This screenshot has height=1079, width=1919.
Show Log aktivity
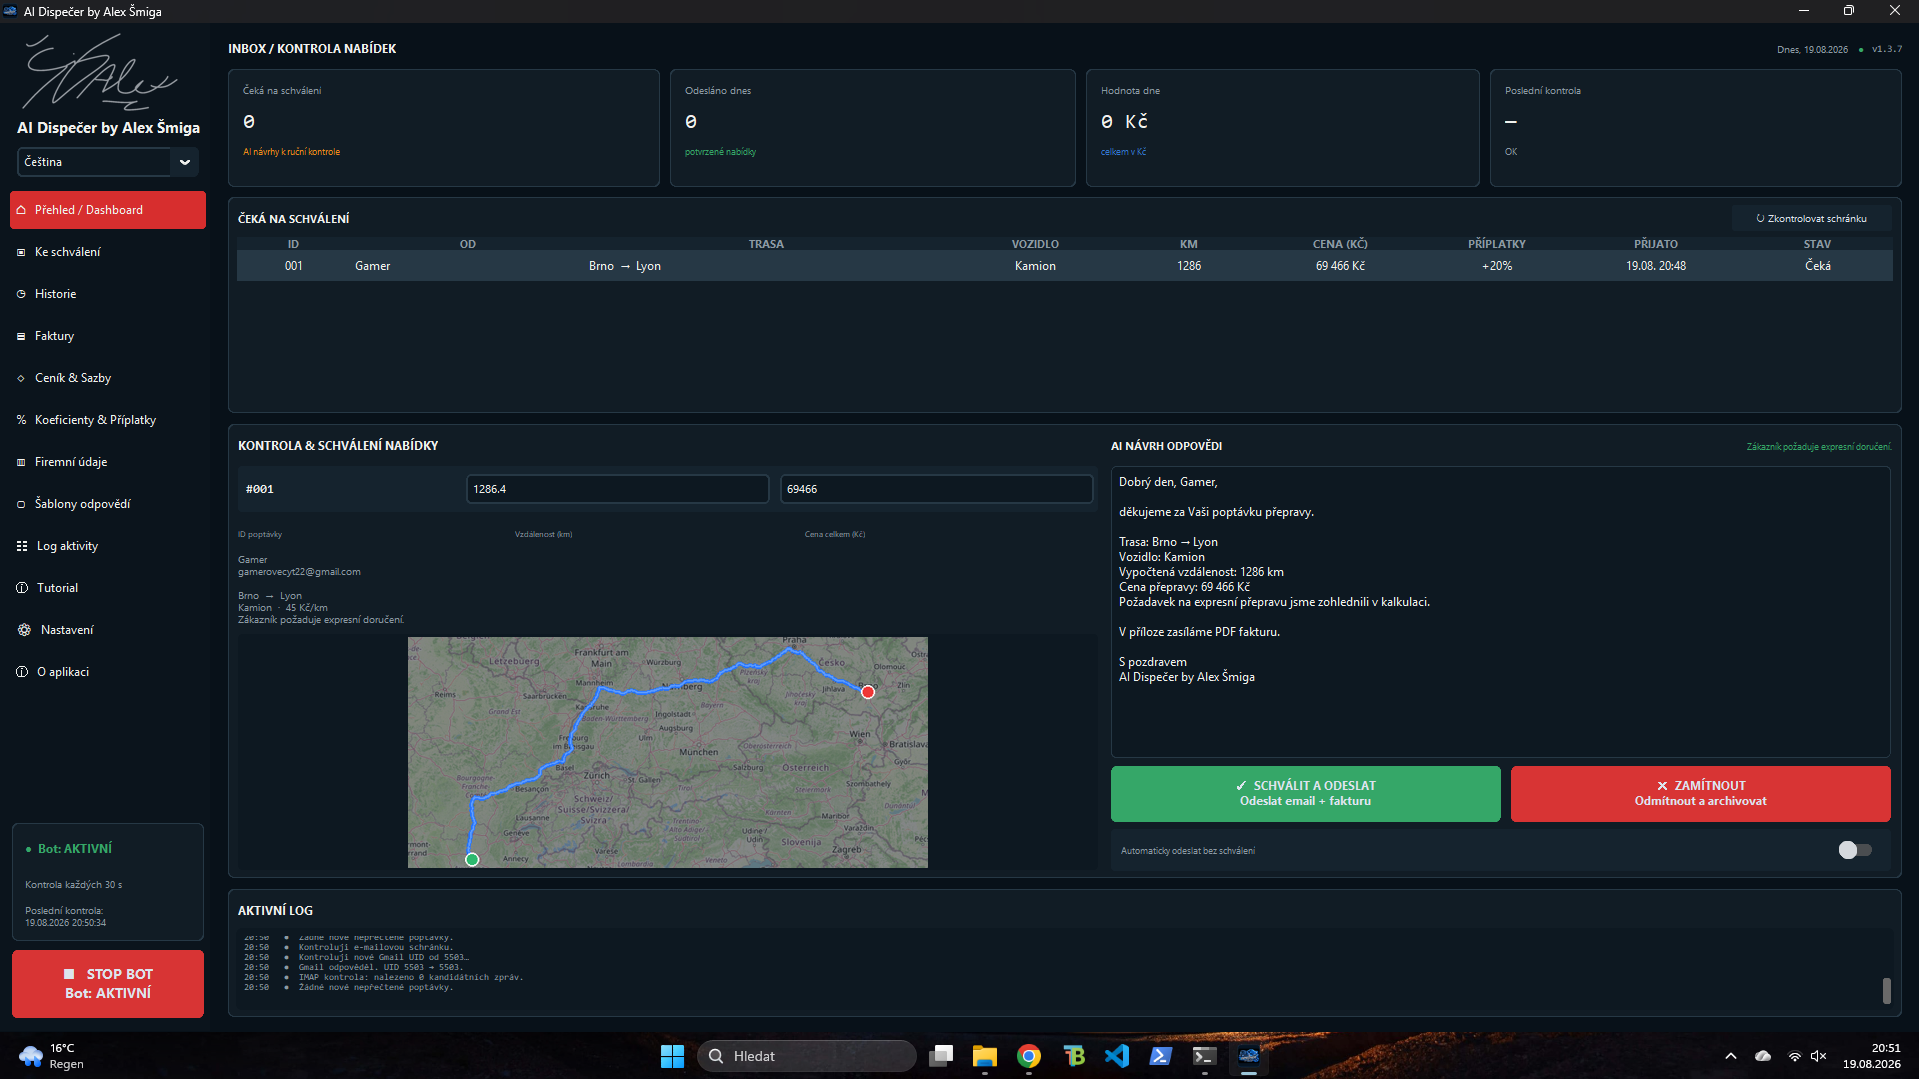[108, 546]
